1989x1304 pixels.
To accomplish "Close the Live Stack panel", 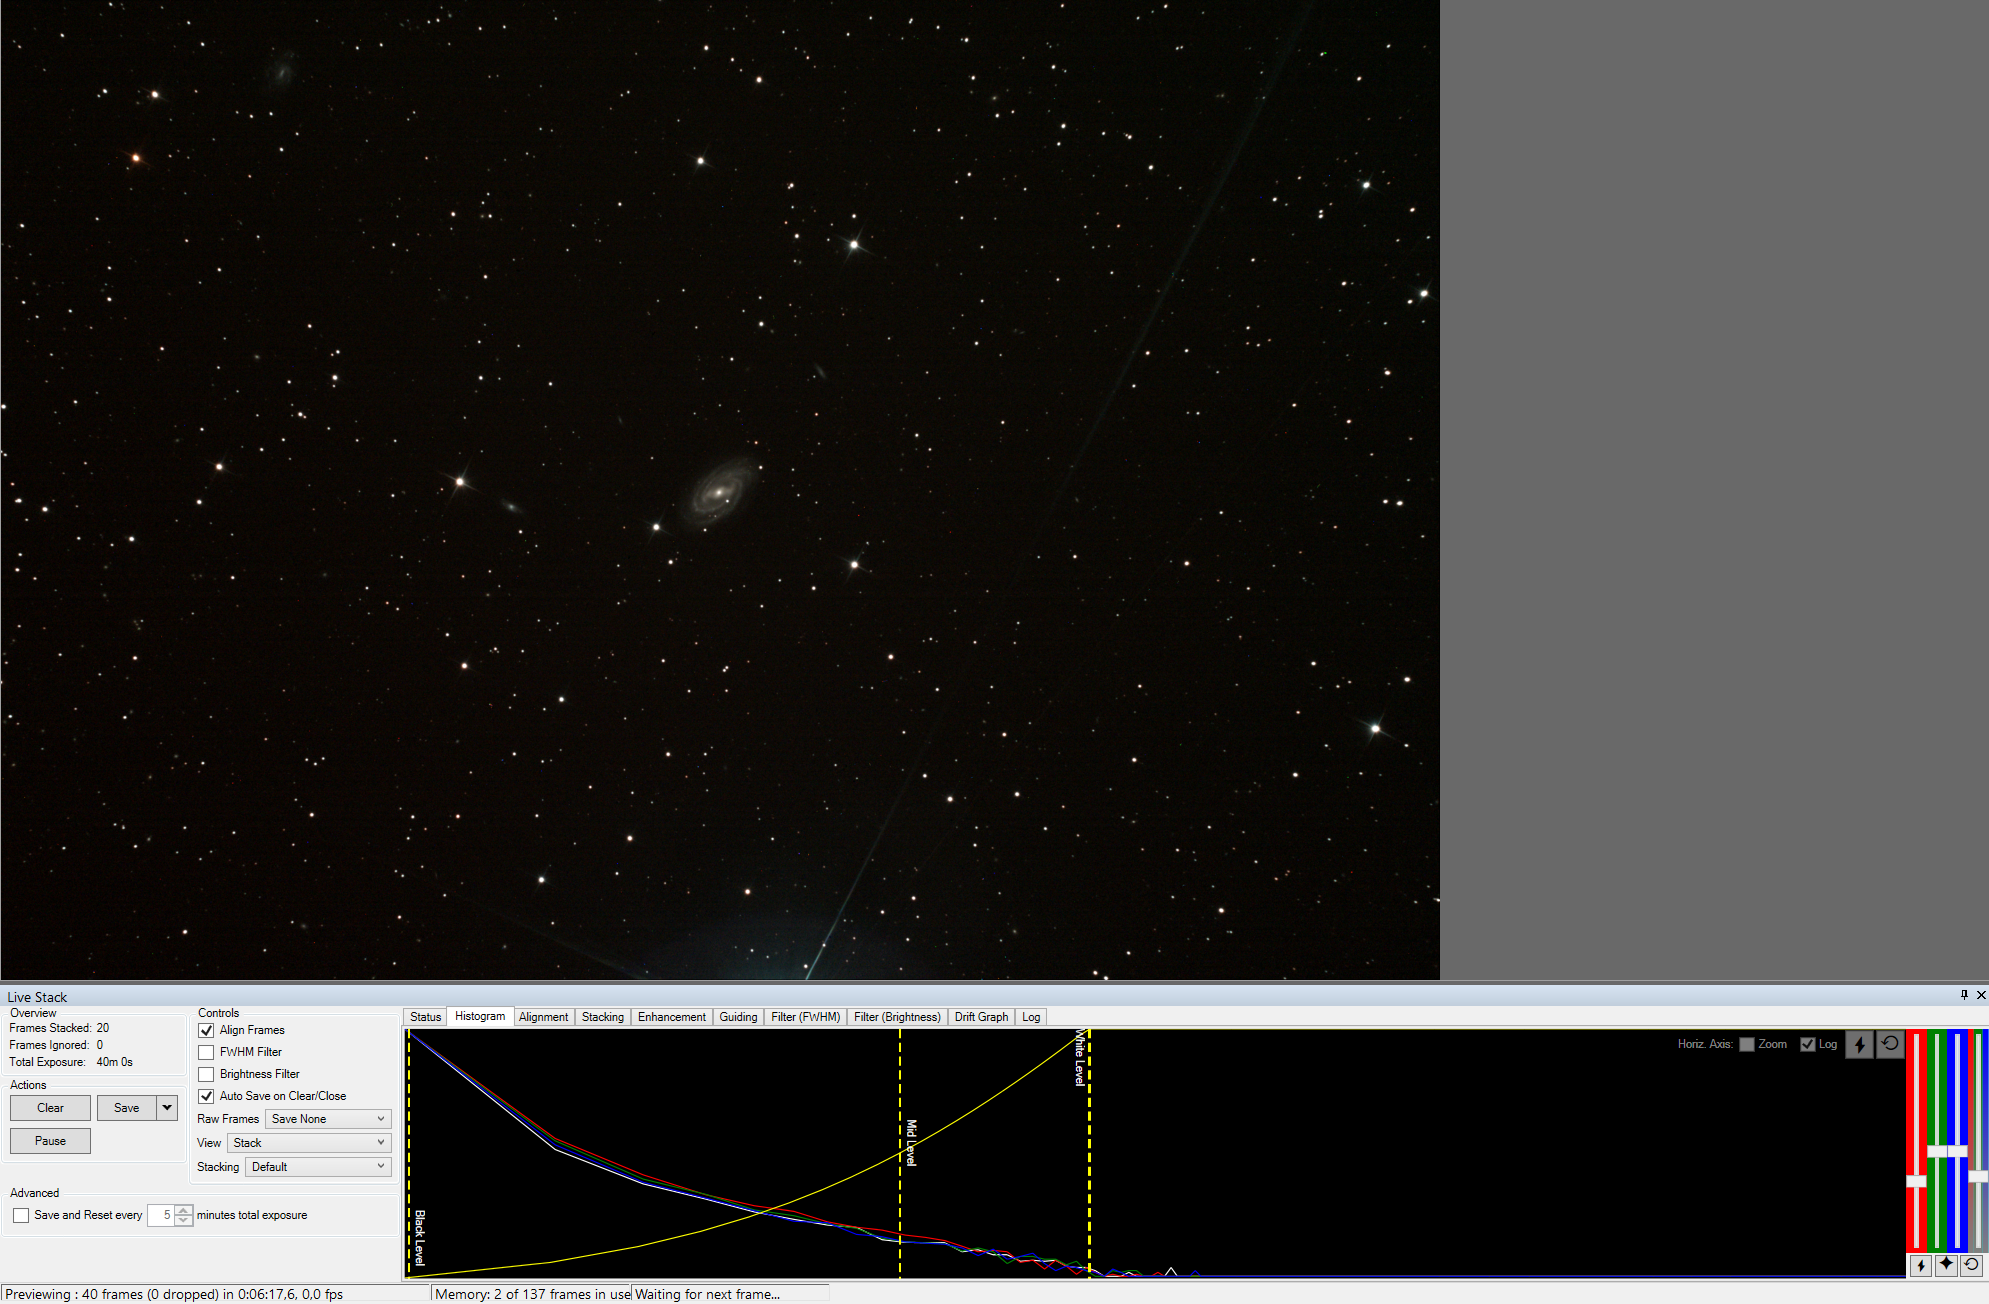I will coord(1981,995).
